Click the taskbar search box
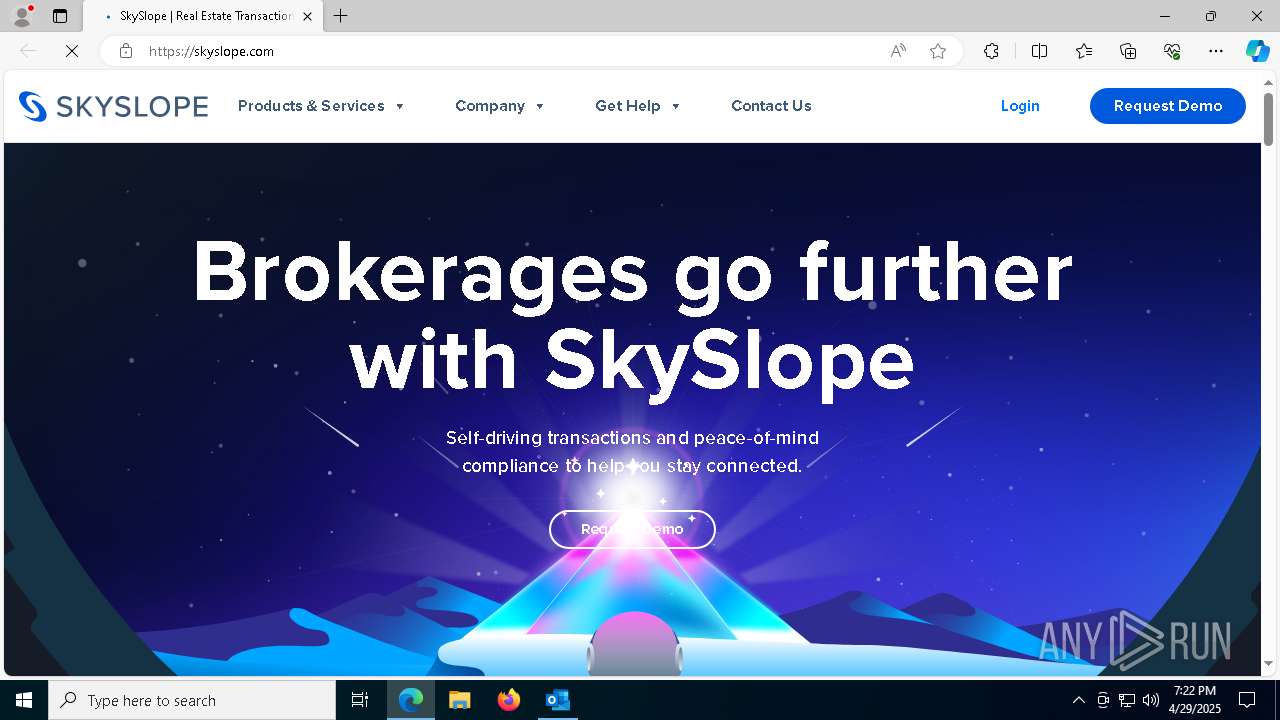Screen dimensions: 1280x720 coord(192,700)
